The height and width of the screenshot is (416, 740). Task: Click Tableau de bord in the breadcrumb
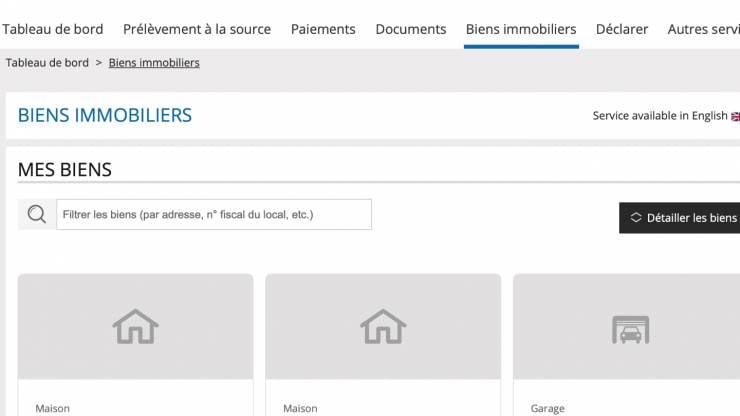tap(47, 63)
